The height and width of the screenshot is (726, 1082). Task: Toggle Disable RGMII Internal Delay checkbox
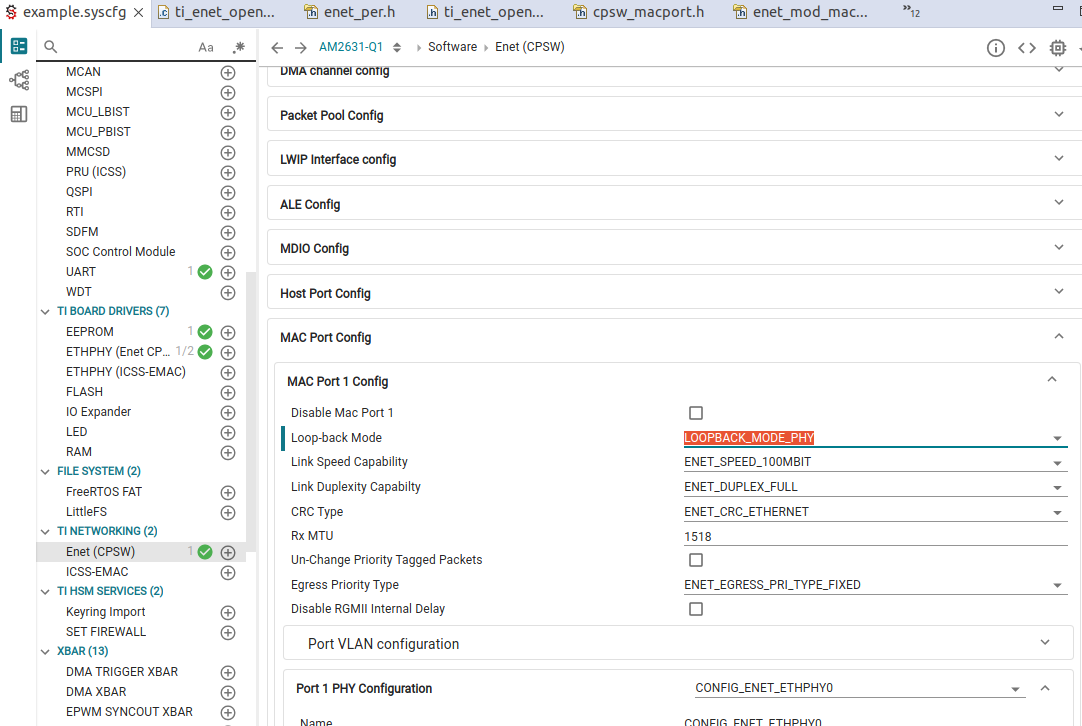pyautogui.click(x=696, y=609)
